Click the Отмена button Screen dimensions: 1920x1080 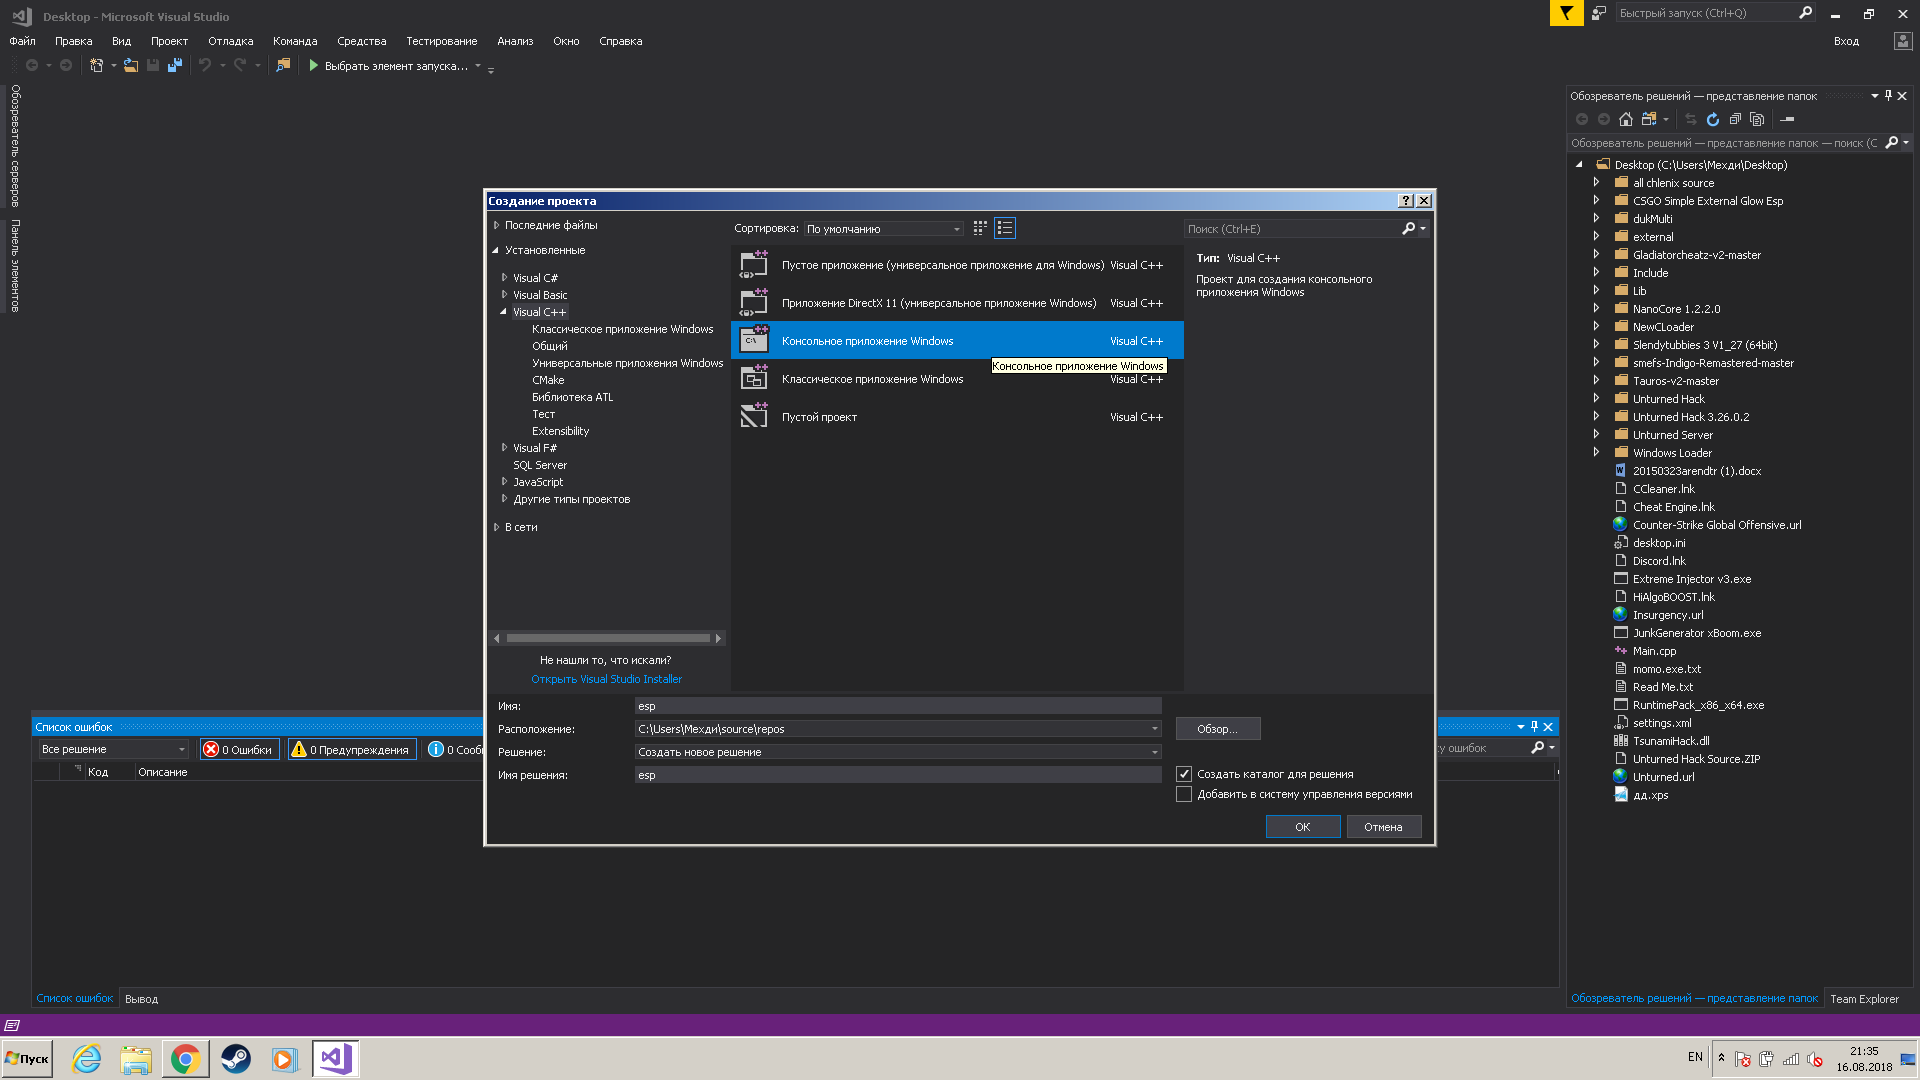(1383, 827)
